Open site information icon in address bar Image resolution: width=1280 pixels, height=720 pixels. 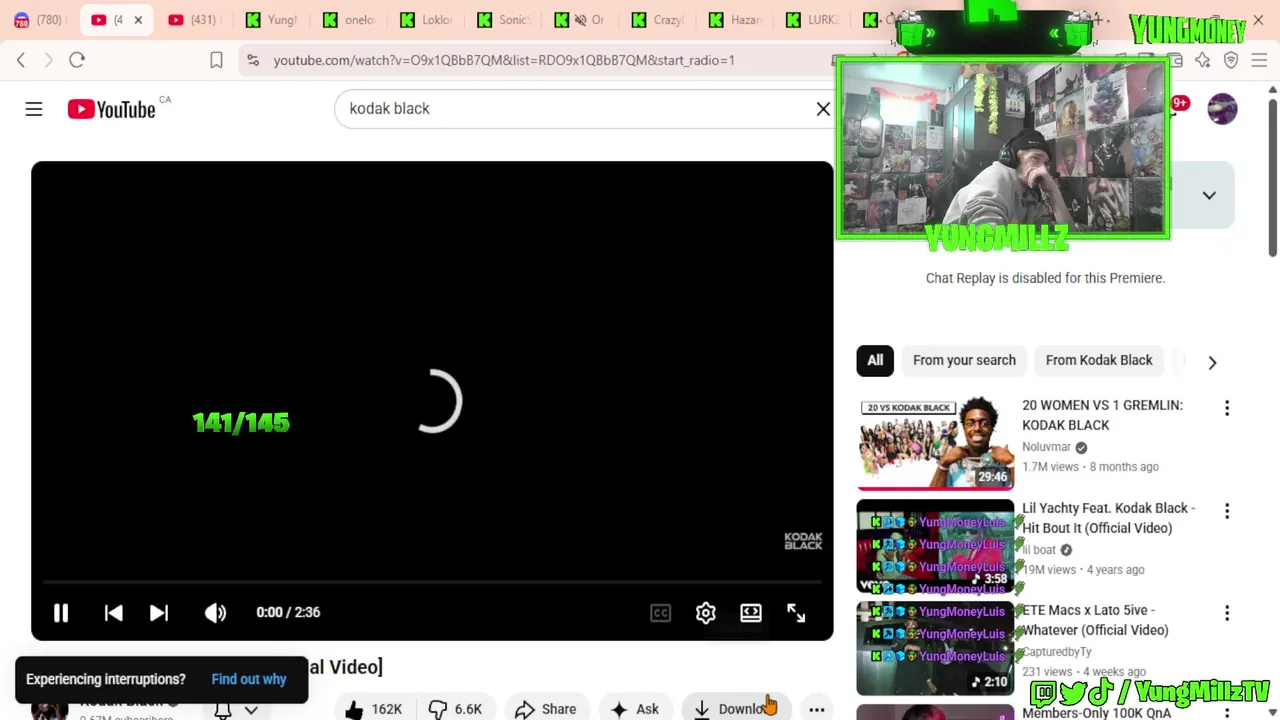tap(253, 60)
